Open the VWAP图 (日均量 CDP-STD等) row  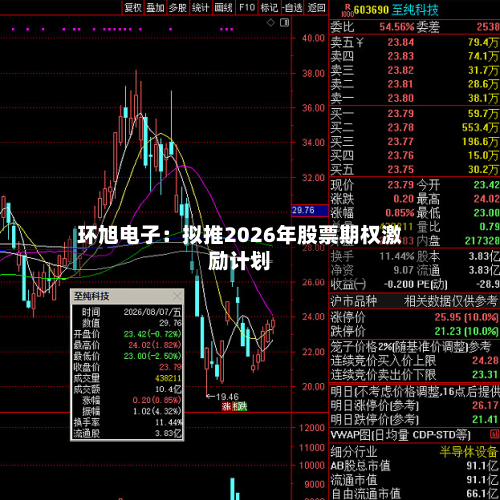pyautogui.click(x=414, y=435)
